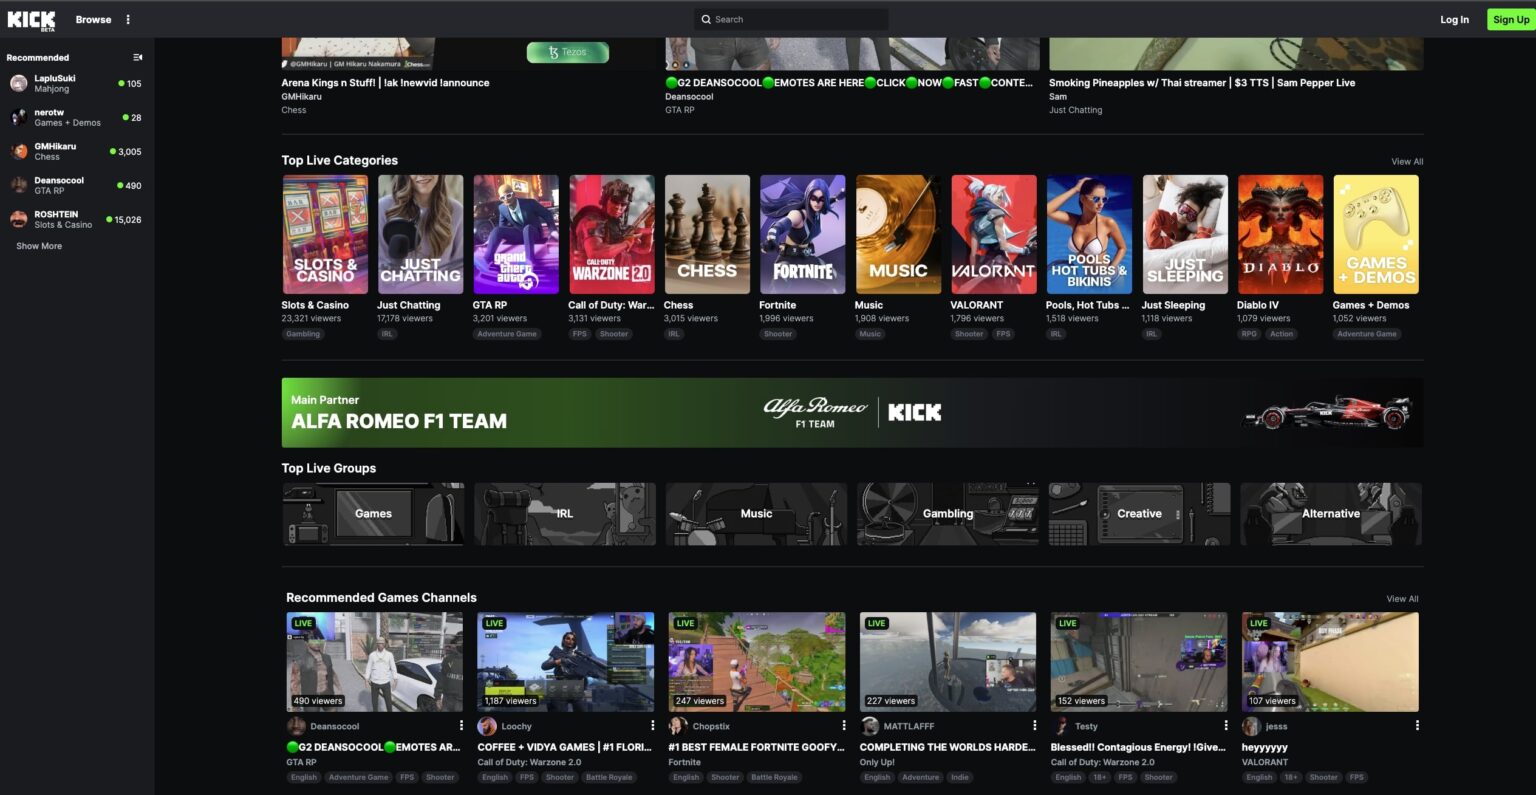Viewport: 1536px width, 795px height.
Task: Select the IRL live group
Action: click(x=565, y=514)
